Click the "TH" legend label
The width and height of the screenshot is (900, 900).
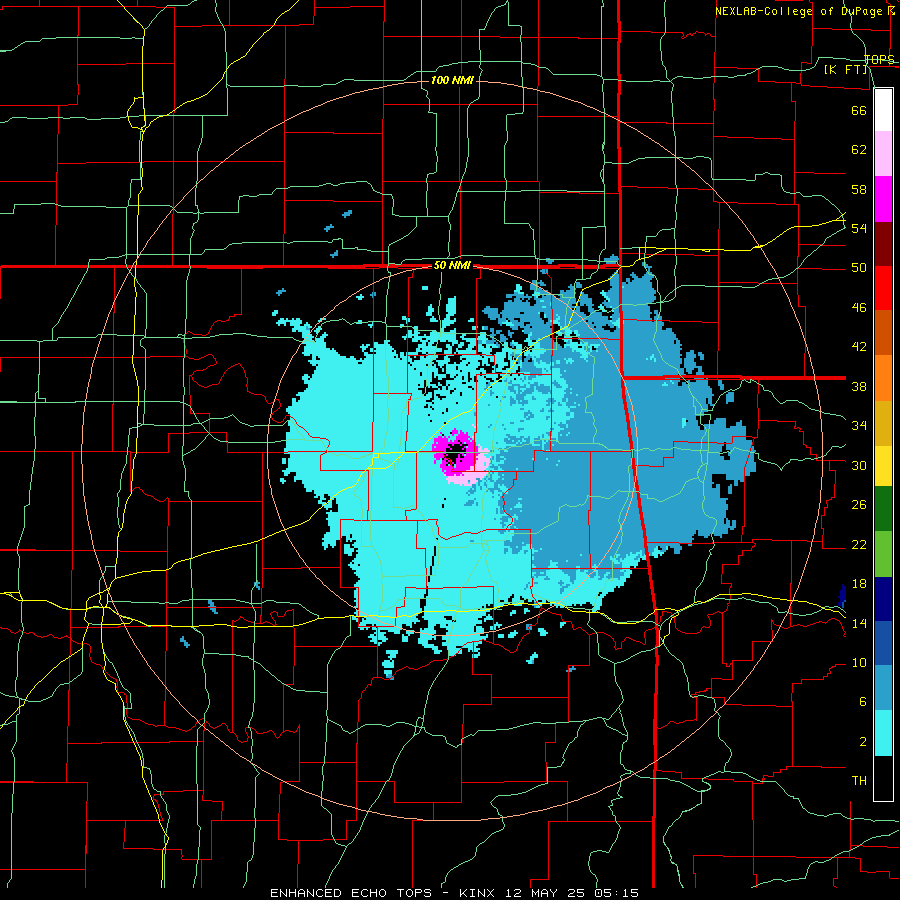859,781
